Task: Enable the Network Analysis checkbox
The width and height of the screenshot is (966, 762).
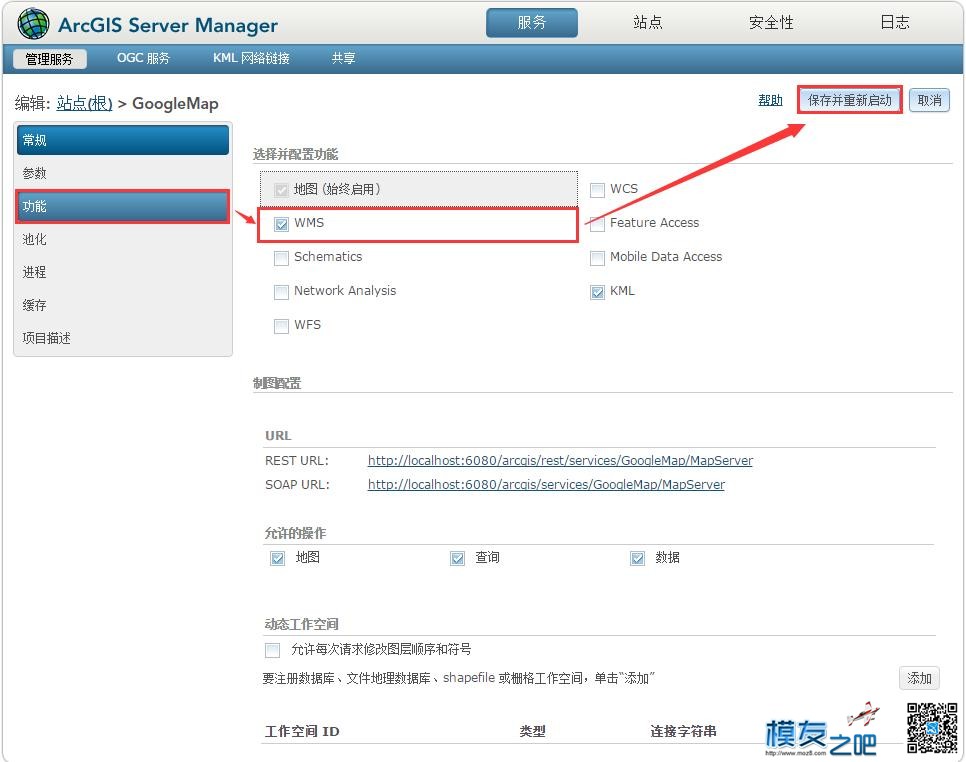Action: point(282,291)
